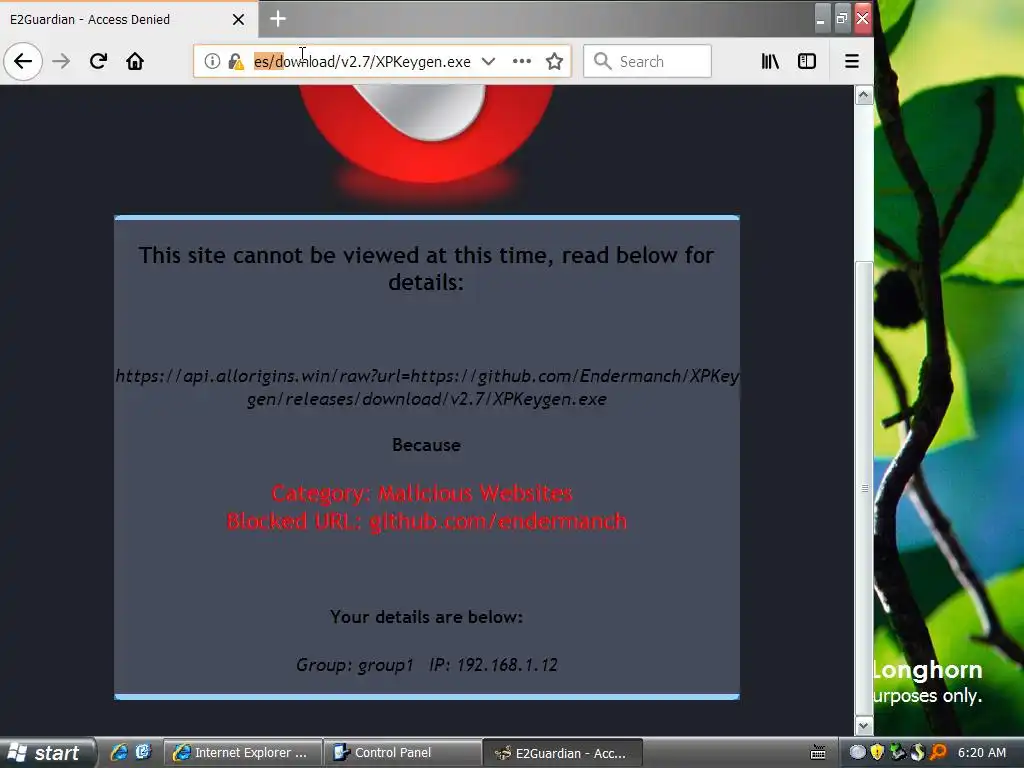Screen dimensions: 1024x768
Task: Click the 6:20 AM taskbar clock
Action: coord(982,753)
